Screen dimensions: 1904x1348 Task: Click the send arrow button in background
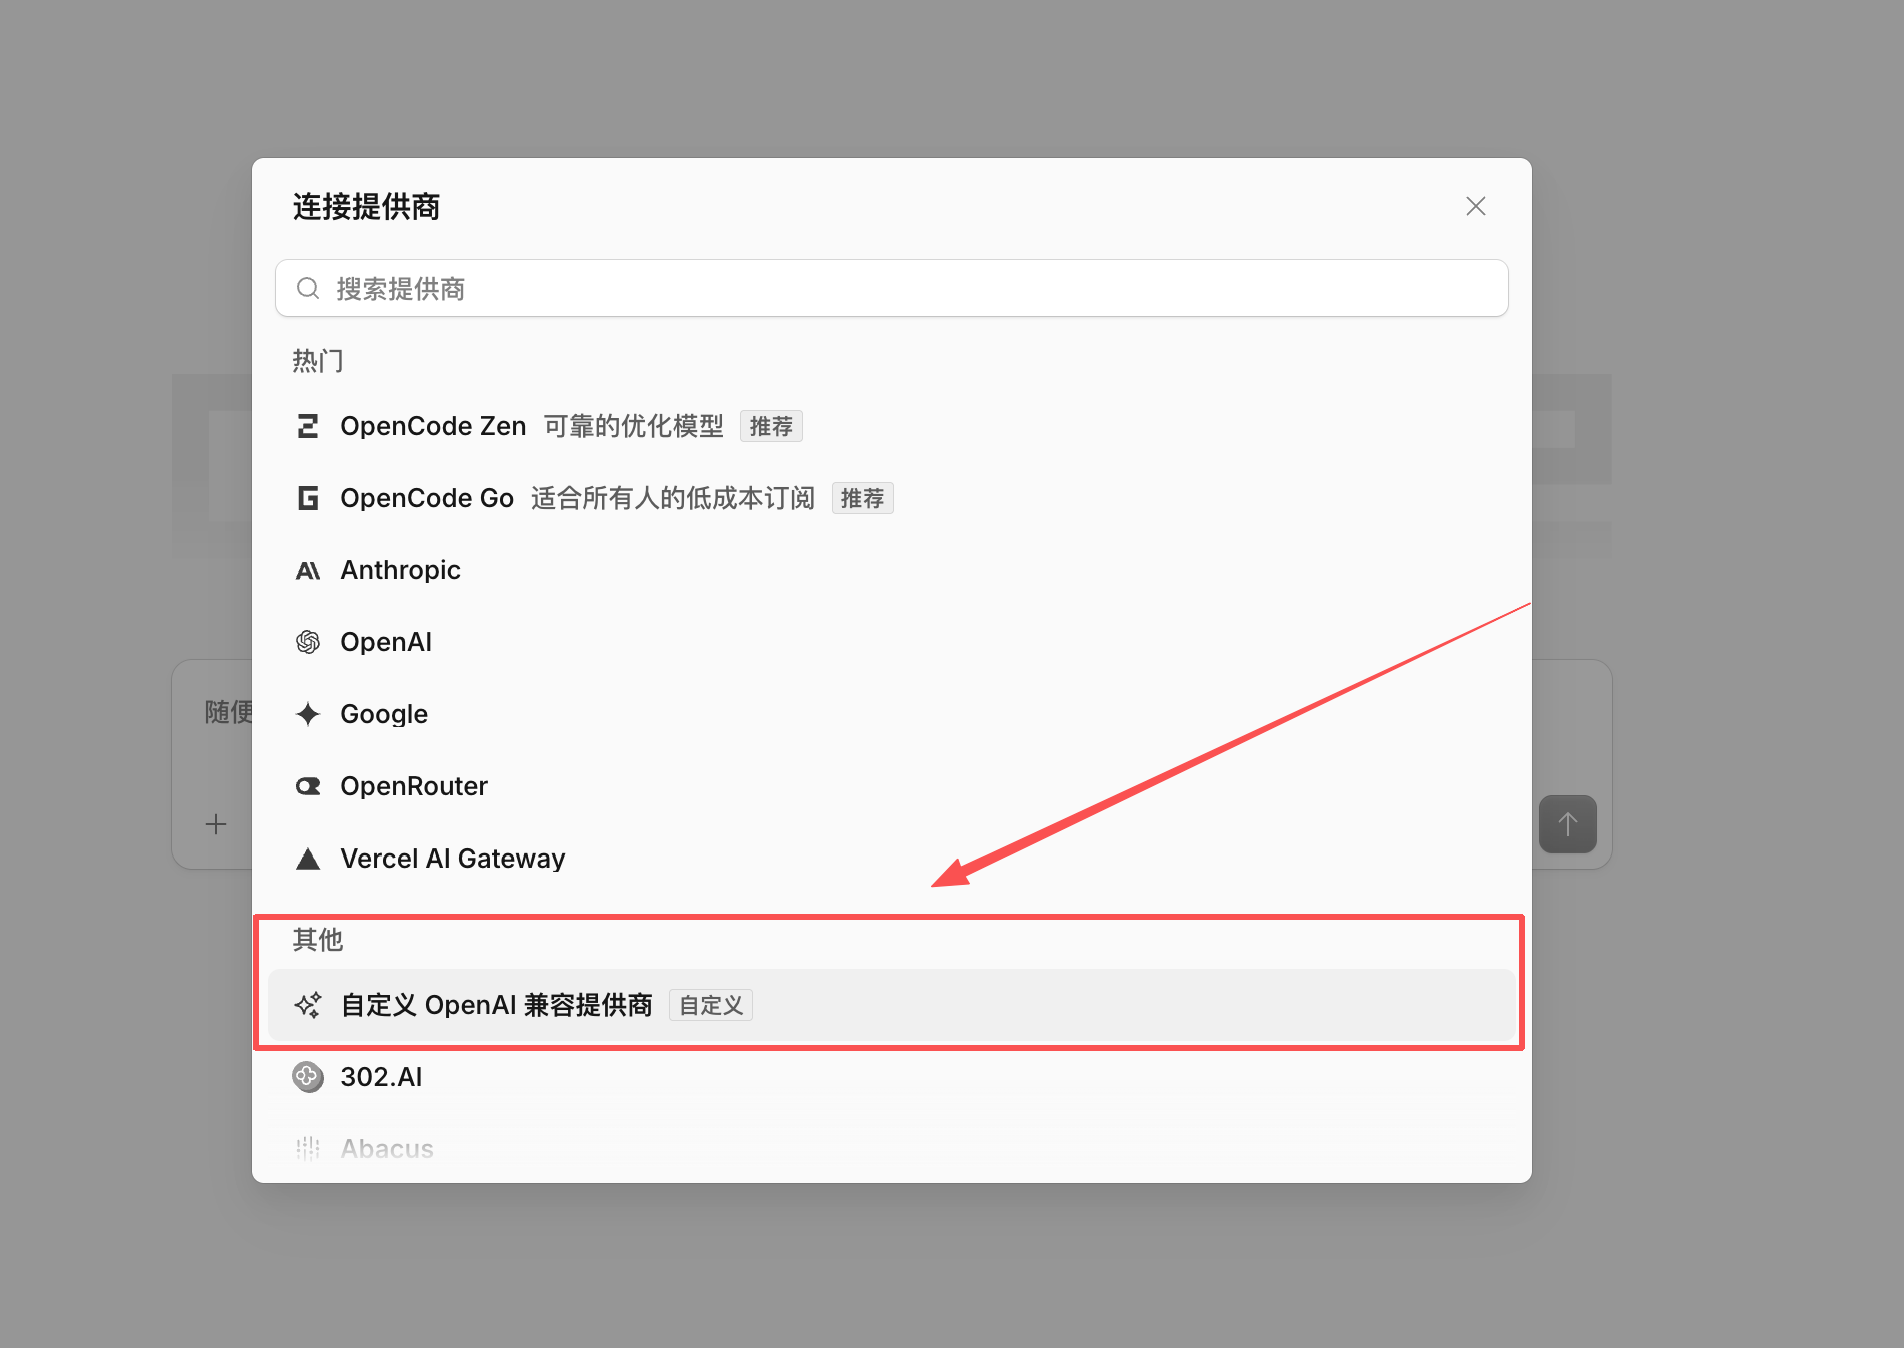tap(1567, 824)
